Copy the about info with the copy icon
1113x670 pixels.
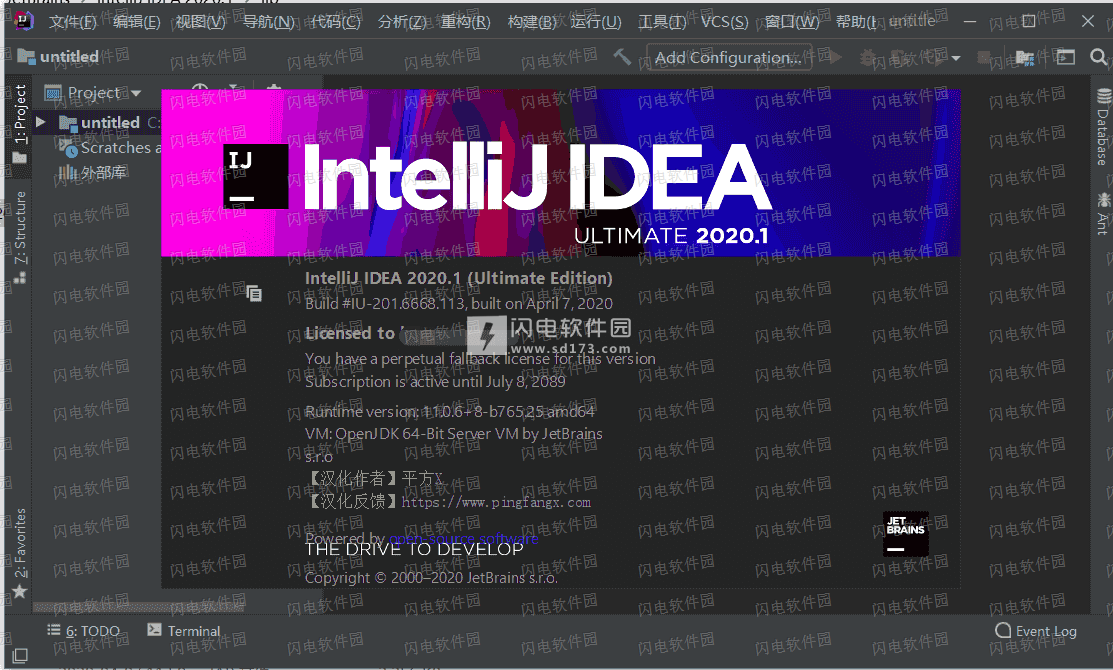pos(254,292)
